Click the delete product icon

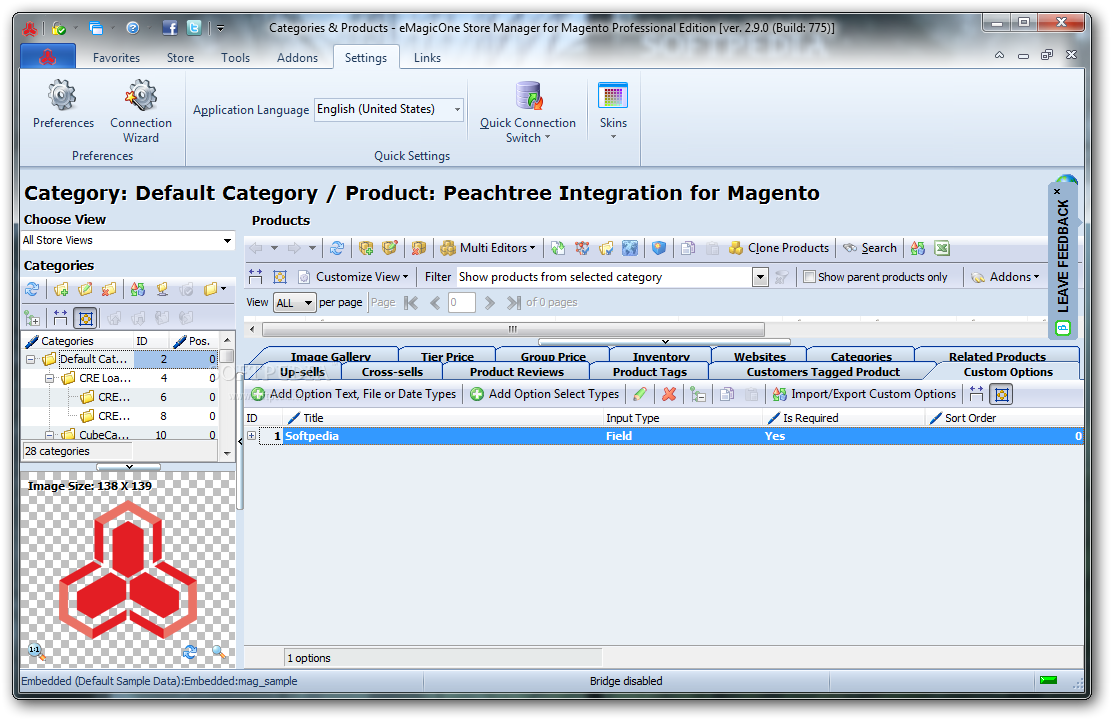tap(418, 248)
